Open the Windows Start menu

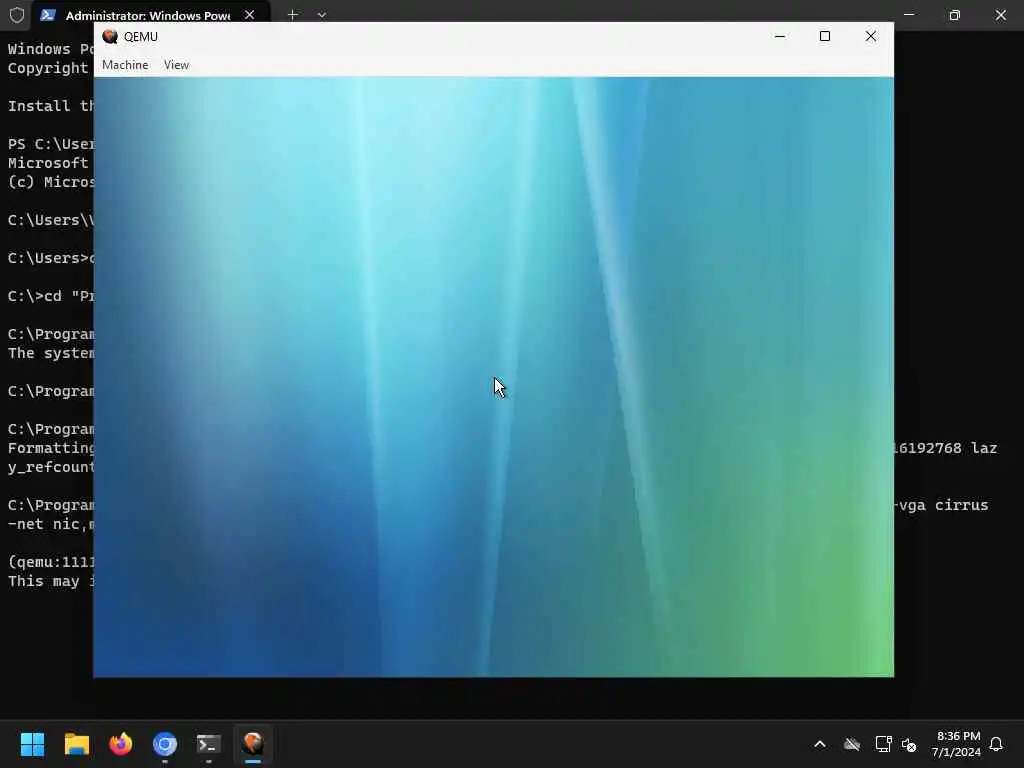[32, 744]
